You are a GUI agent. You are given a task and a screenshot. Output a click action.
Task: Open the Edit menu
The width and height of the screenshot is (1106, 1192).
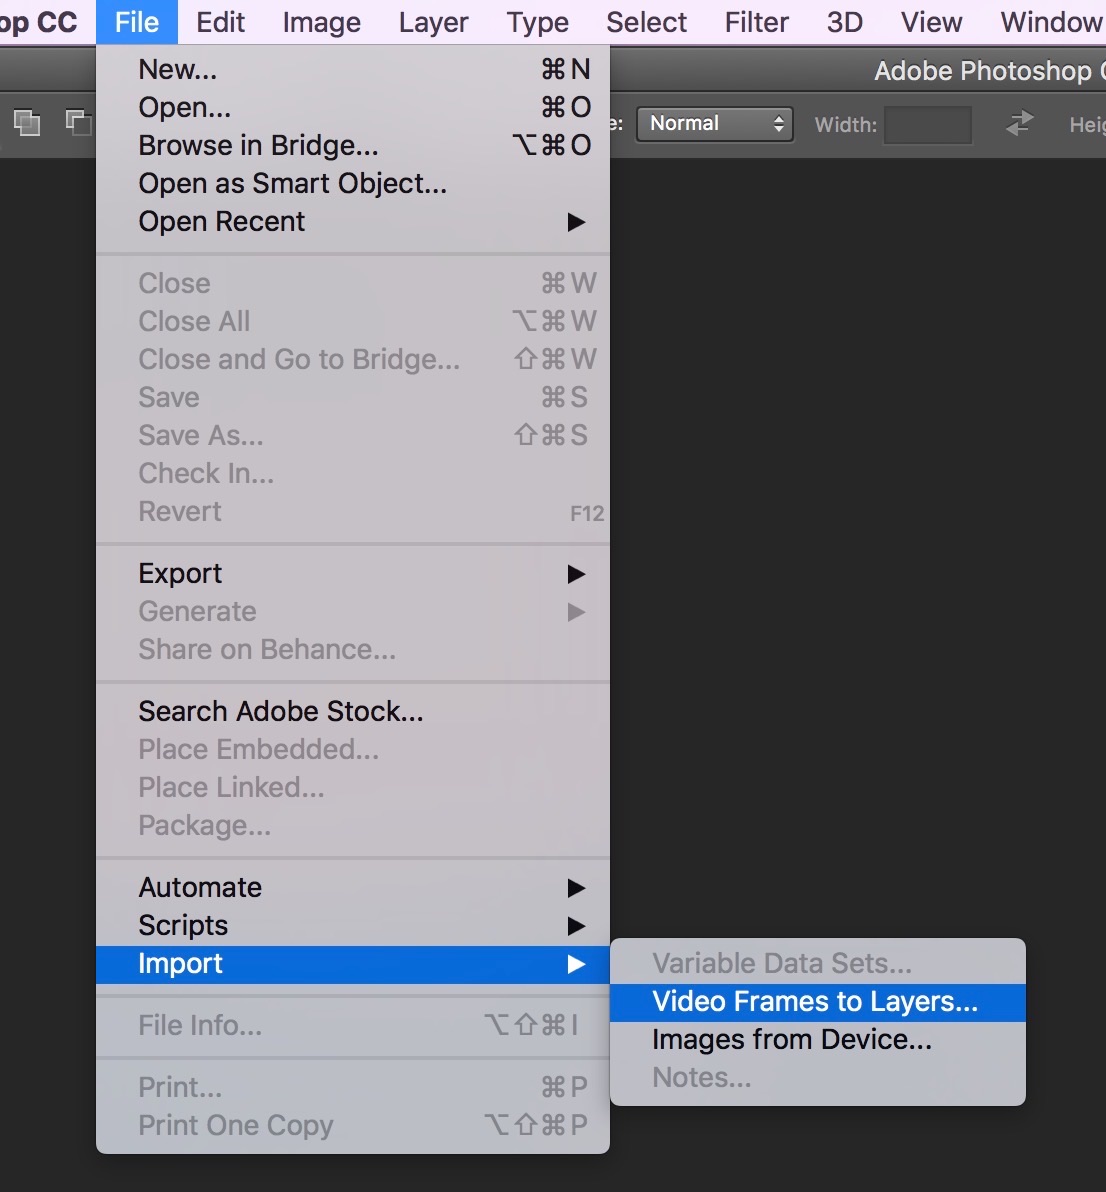220,22
